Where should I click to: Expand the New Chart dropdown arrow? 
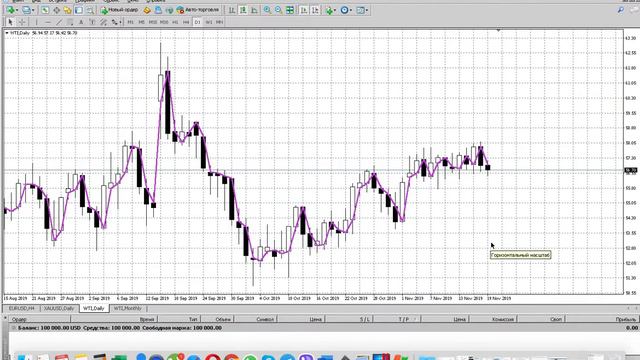17,10
